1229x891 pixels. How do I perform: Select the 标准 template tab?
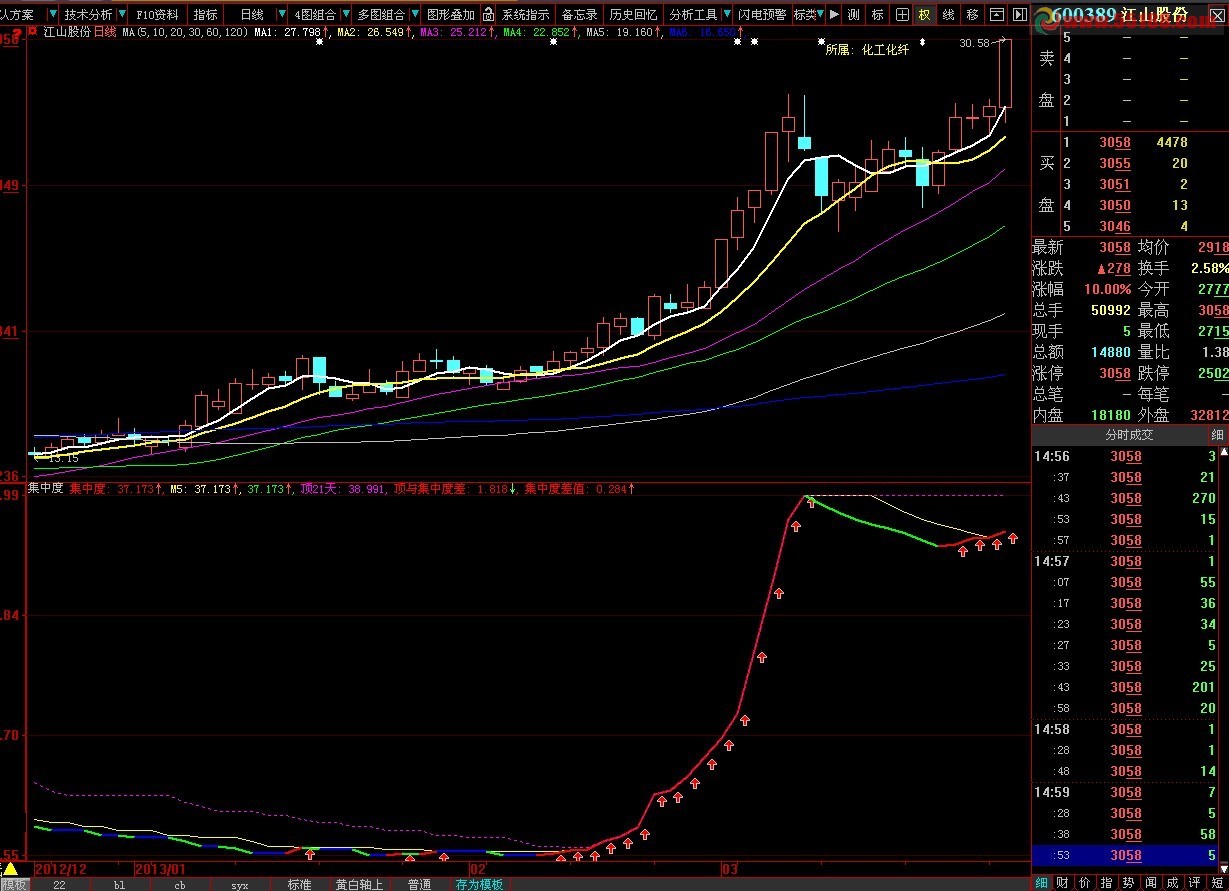tap(299, 884)
